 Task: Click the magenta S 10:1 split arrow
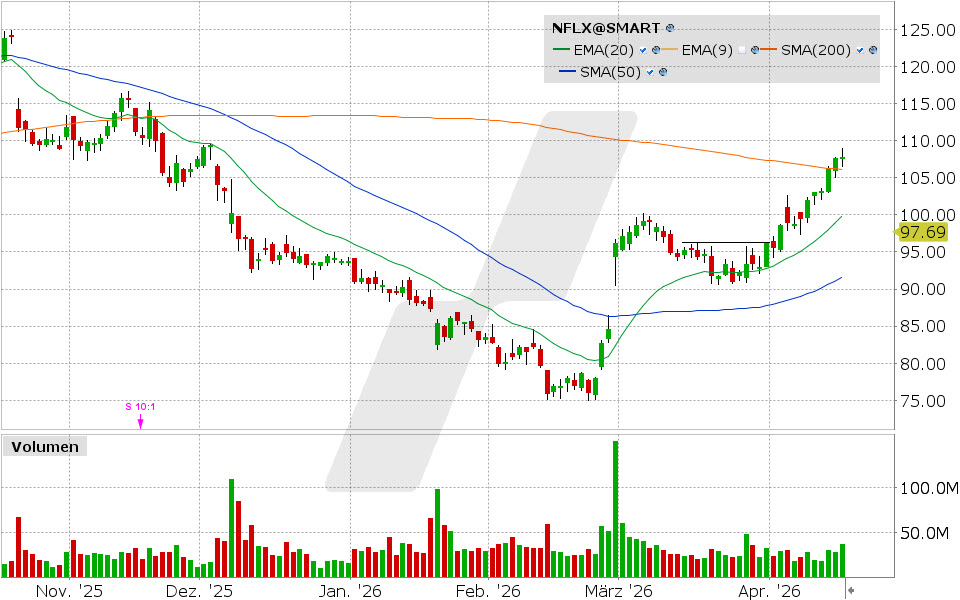tap(140, 418)
